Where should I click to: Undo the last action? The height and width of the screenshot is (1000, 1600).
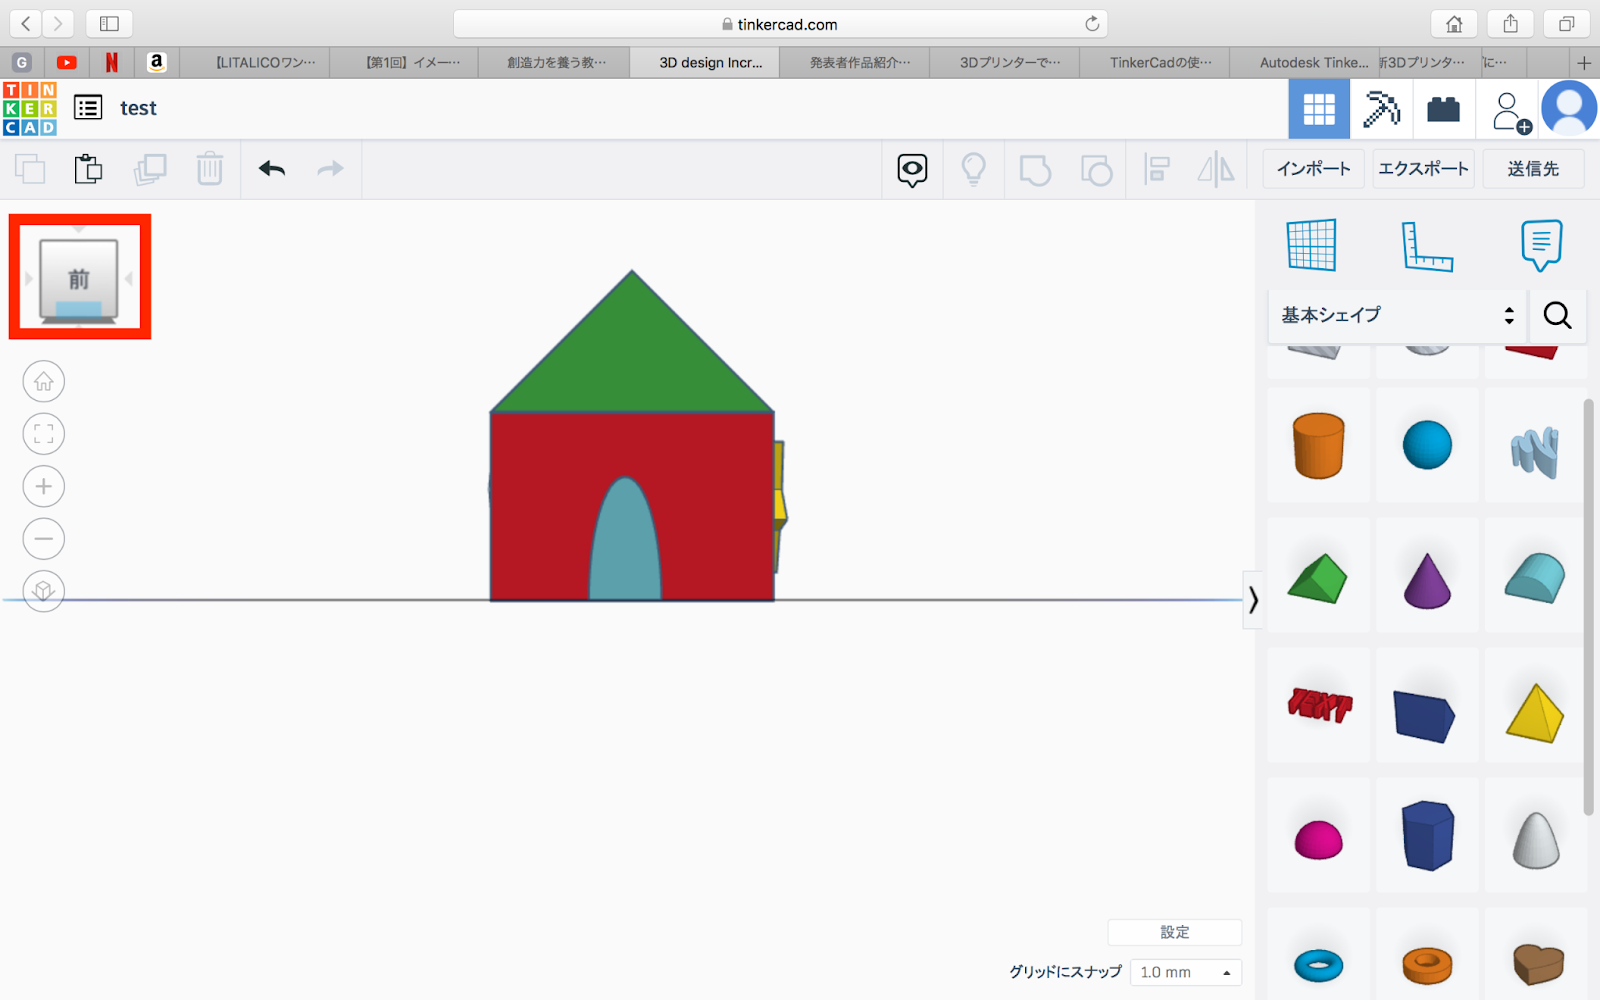272,169
